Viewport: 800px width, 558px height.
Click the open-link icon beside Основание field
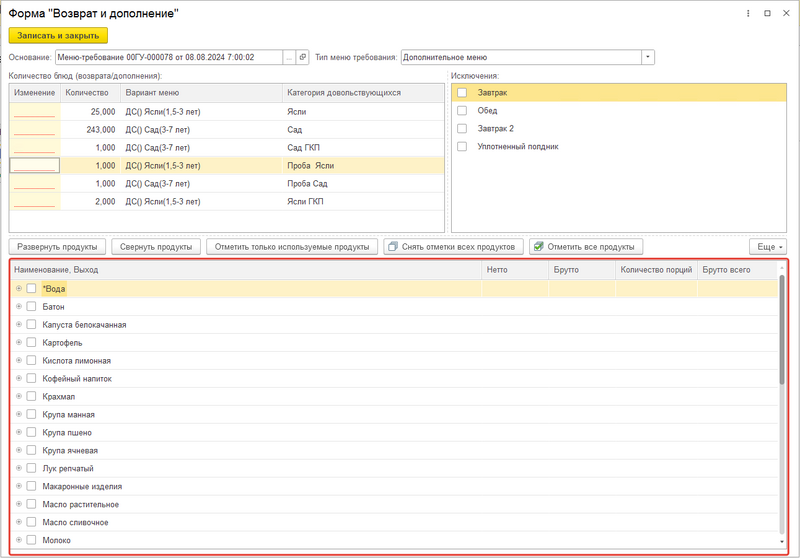point(303,57)
